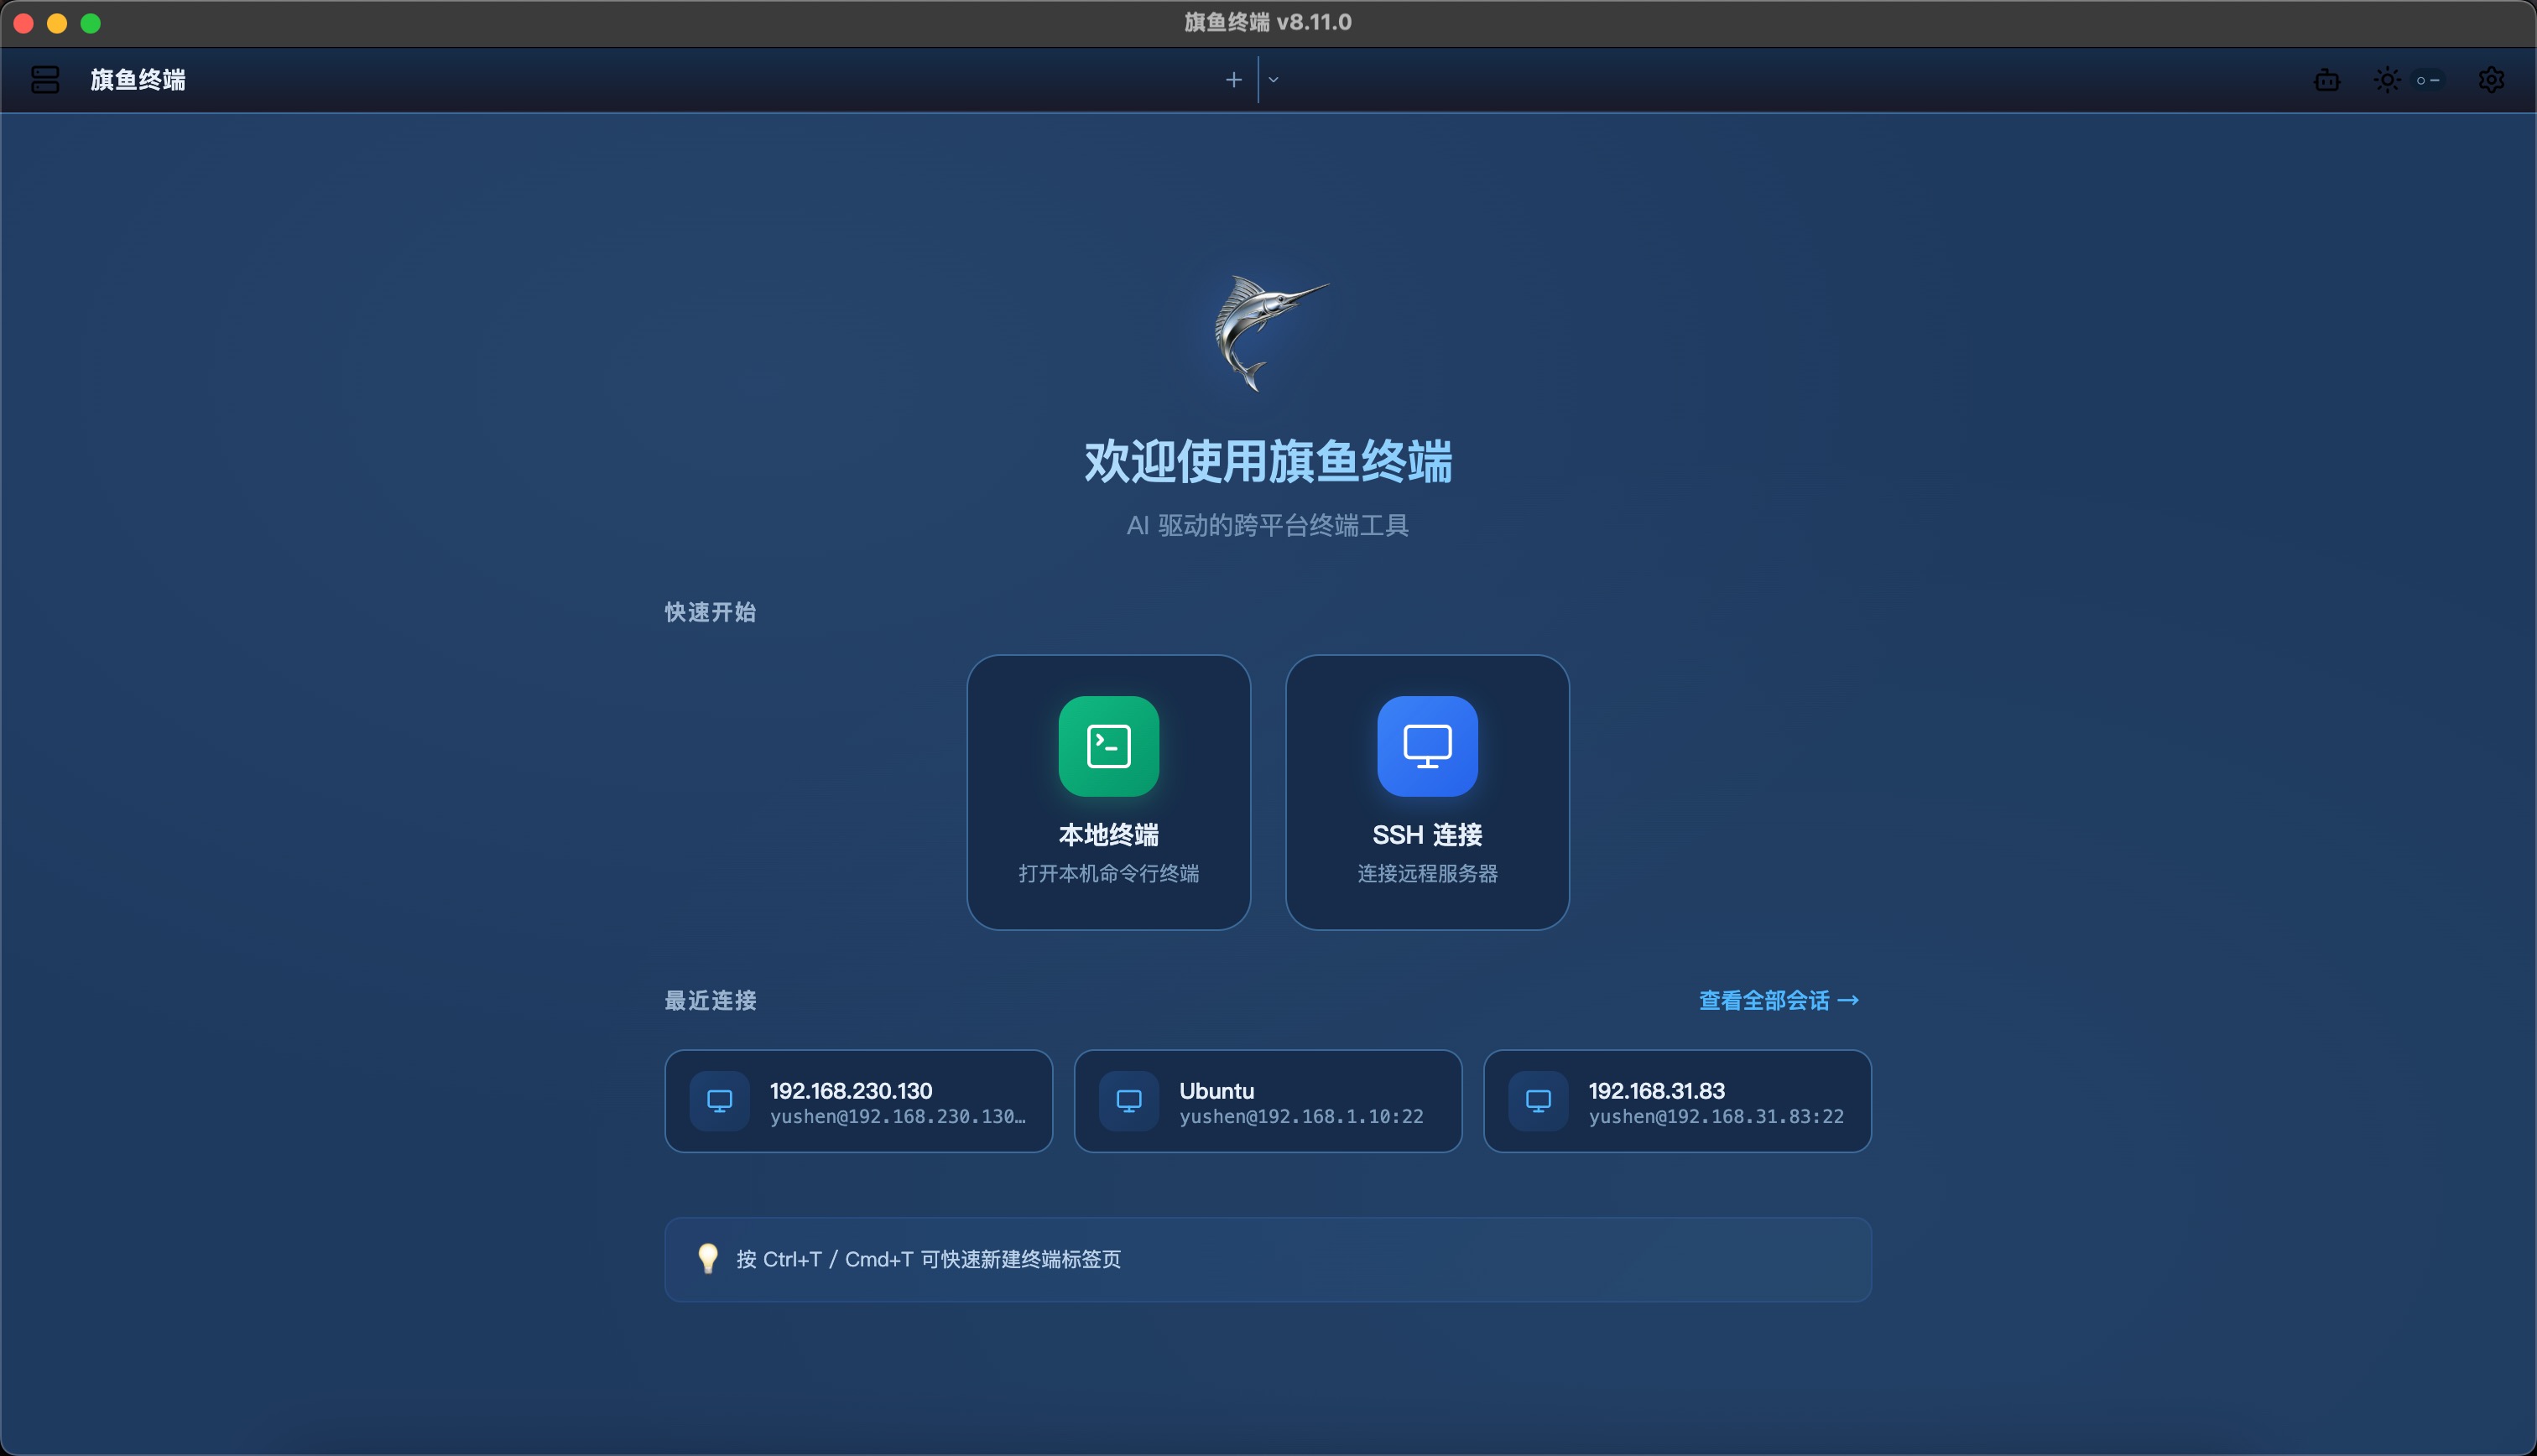Open the 192.168.31.83 recent connection card

pyautogui.click(x=1677, y=1100)
